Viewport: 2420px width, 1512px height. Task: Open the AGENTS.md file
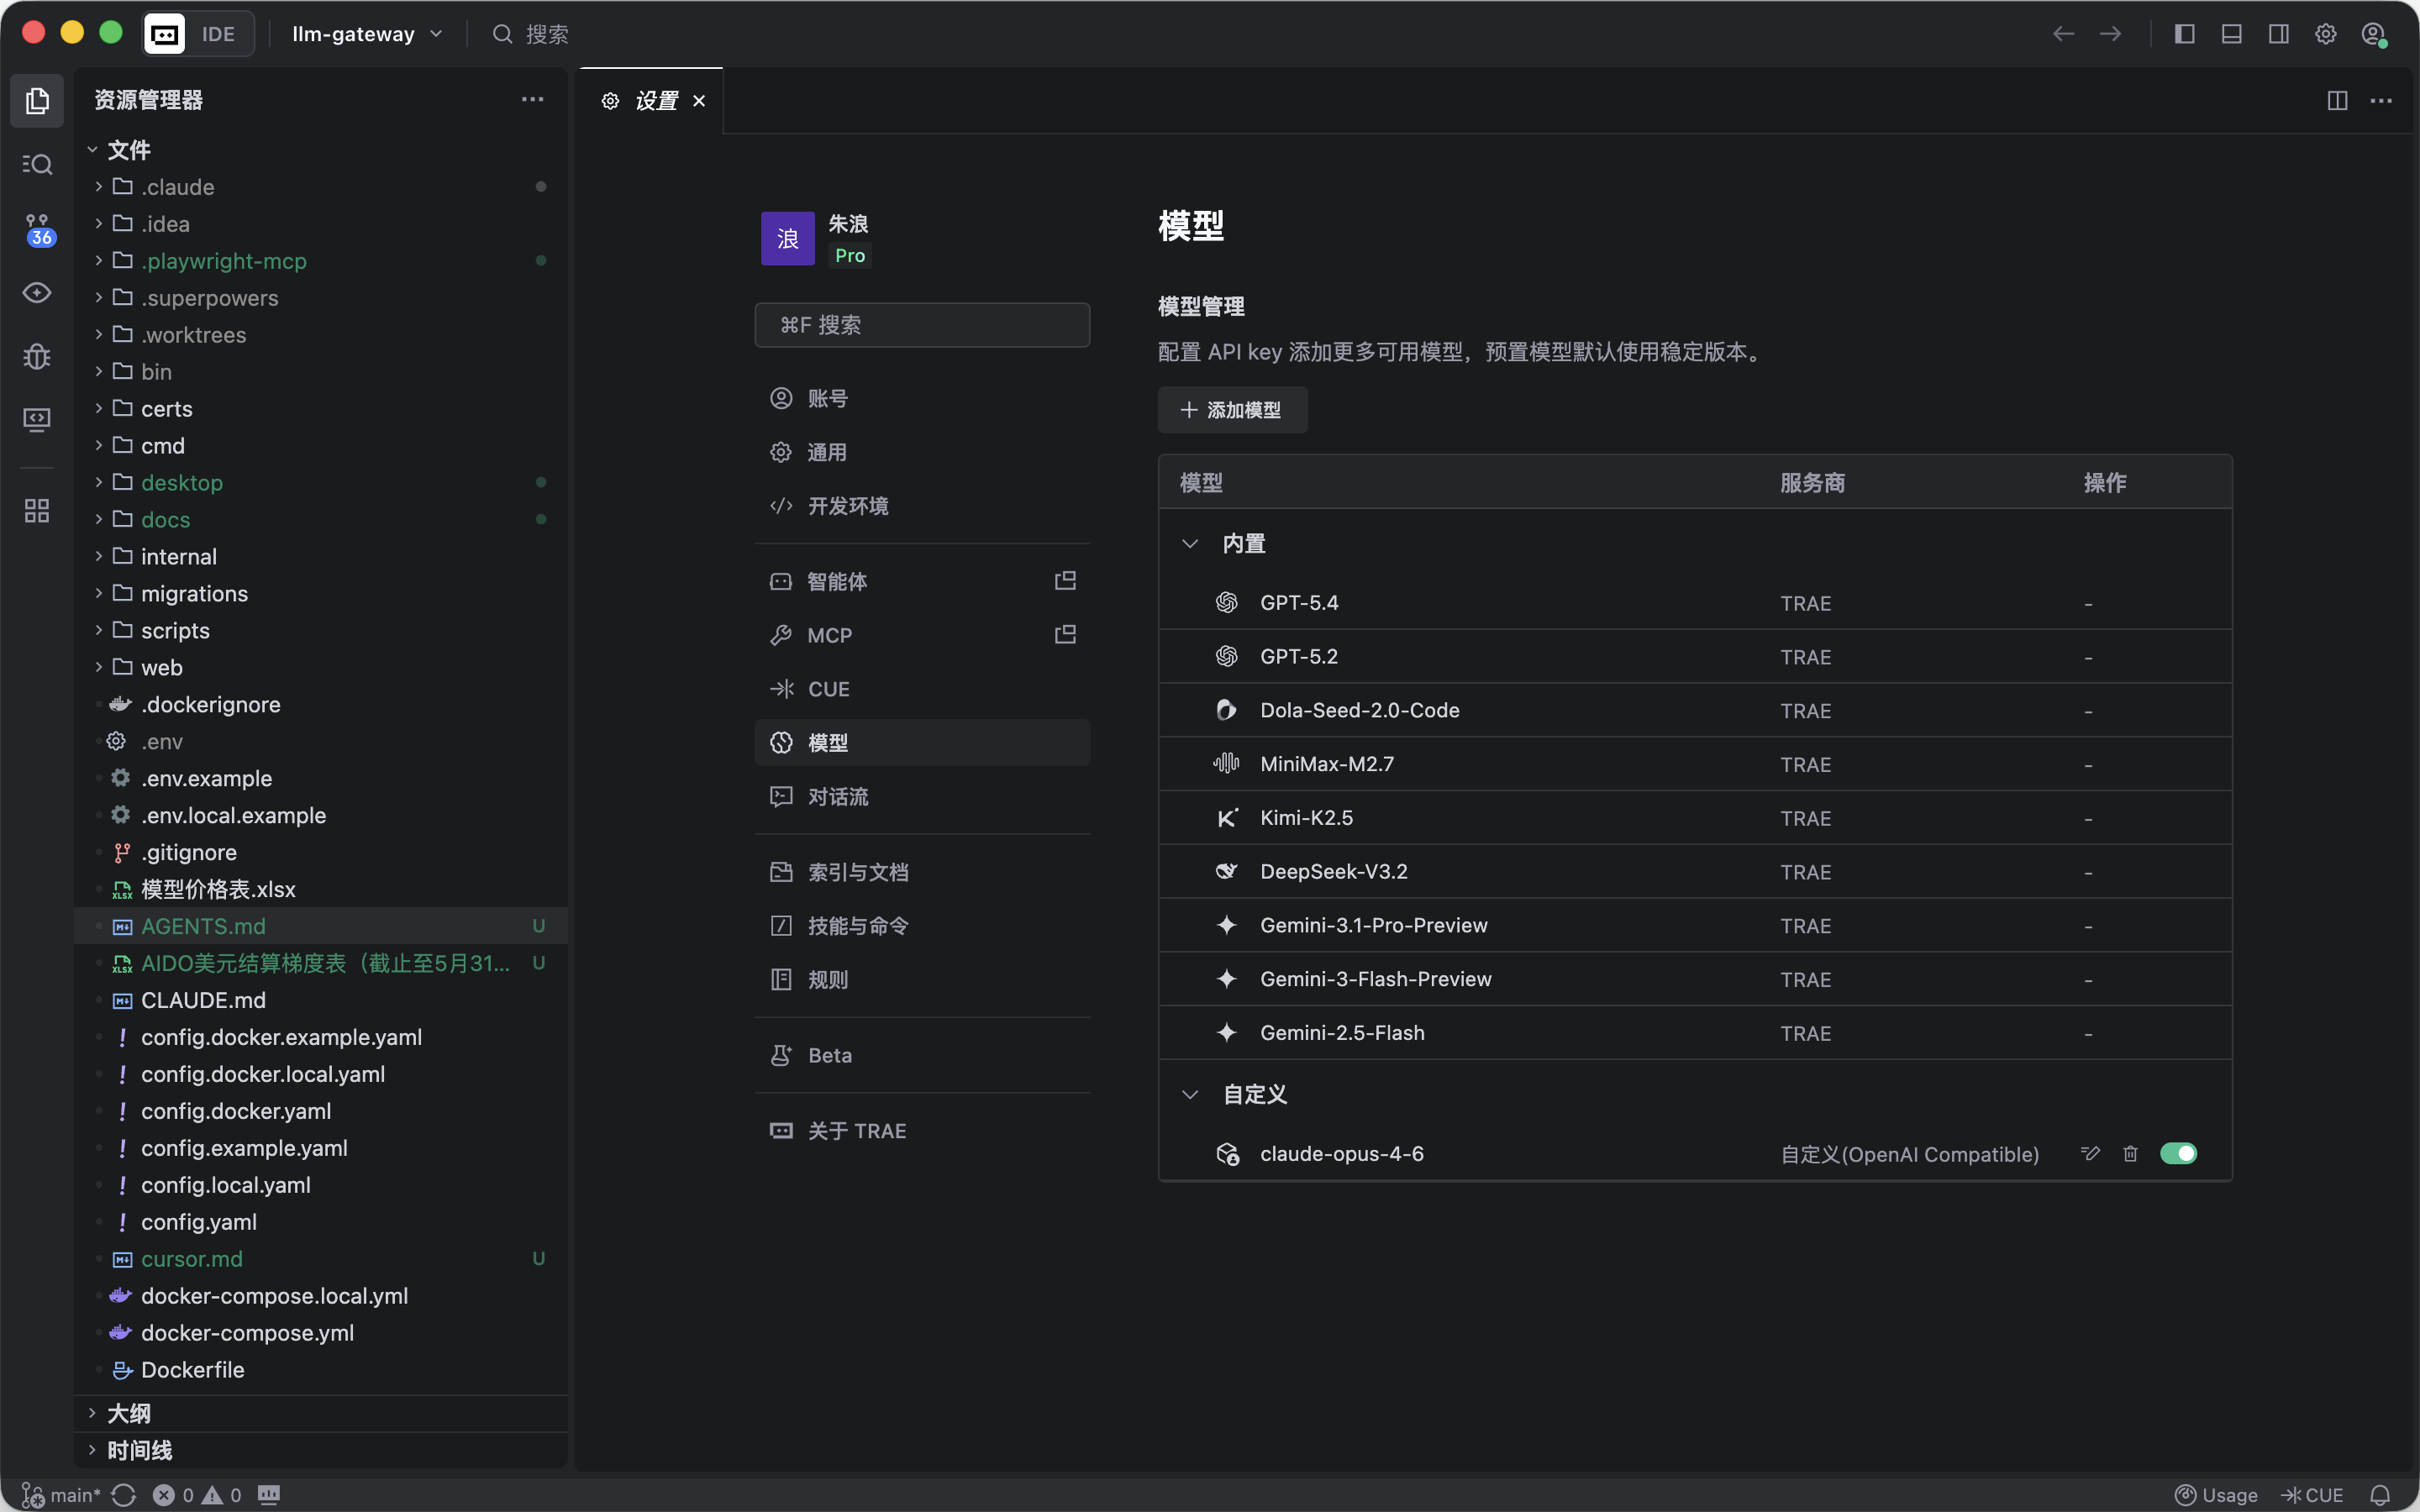pyautogui.click(x=320, y=926)
